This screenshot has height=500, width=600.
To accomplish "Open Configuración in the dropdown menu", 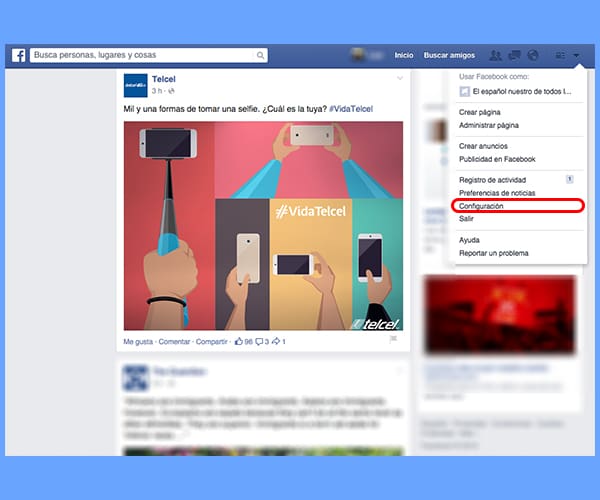I will click(x=481, y=206).
